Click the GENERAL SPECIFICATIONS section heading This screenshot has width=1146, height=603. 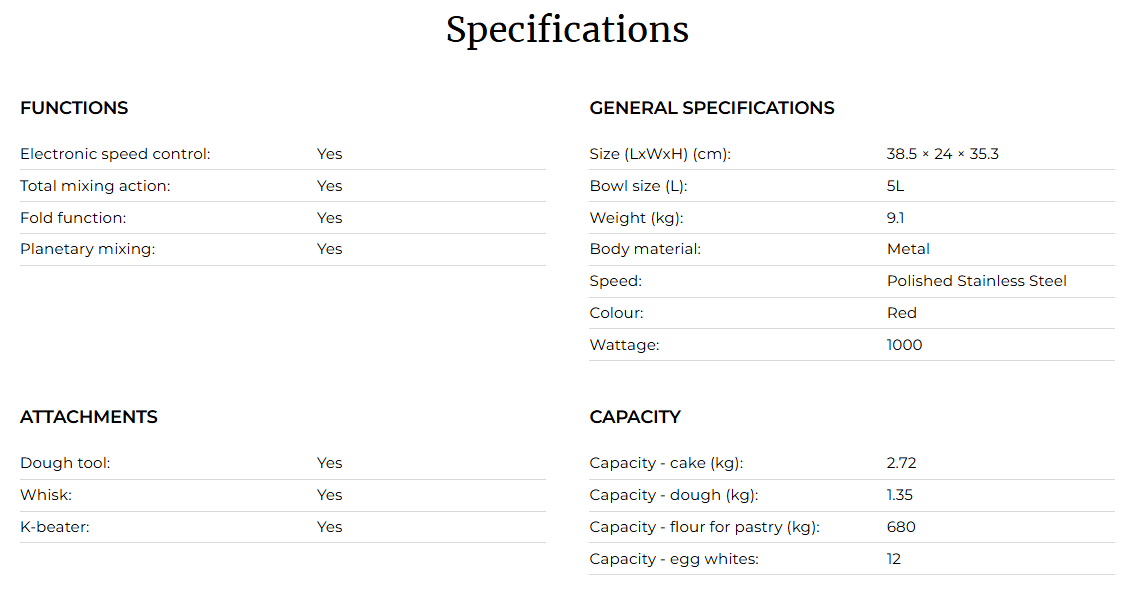[711, 108]
